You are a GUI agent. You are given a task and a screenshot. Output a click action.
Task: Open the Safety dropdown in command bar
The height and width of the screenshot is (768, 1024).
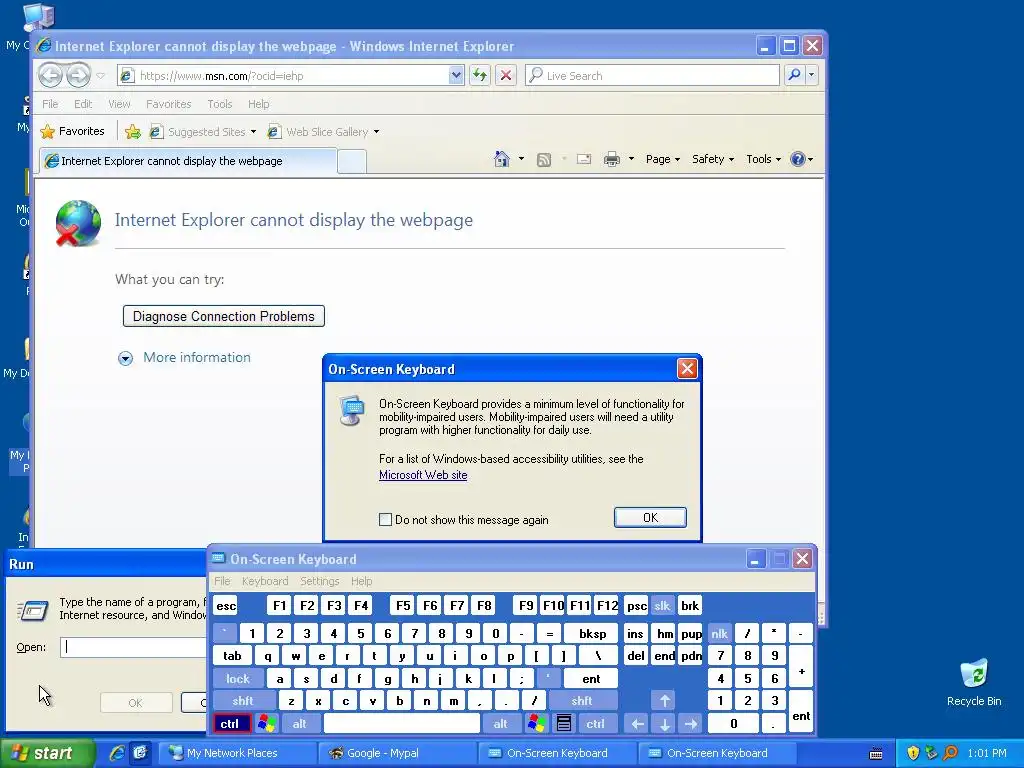[713, 159]
